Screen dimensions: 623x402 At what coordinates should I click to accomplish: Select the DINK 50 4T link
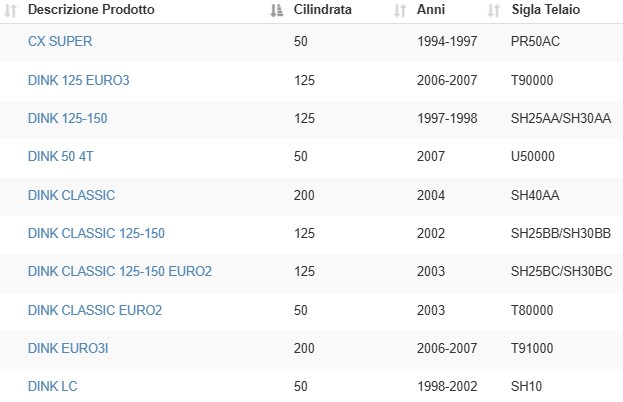[61, 157]
